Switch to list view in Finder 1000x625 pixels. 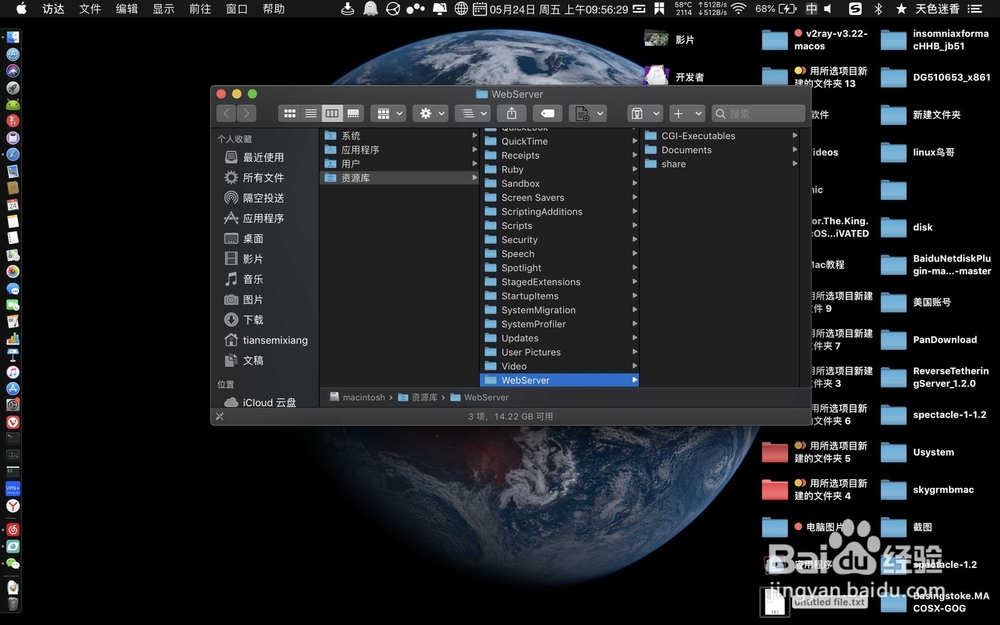(x=310, y=113)
